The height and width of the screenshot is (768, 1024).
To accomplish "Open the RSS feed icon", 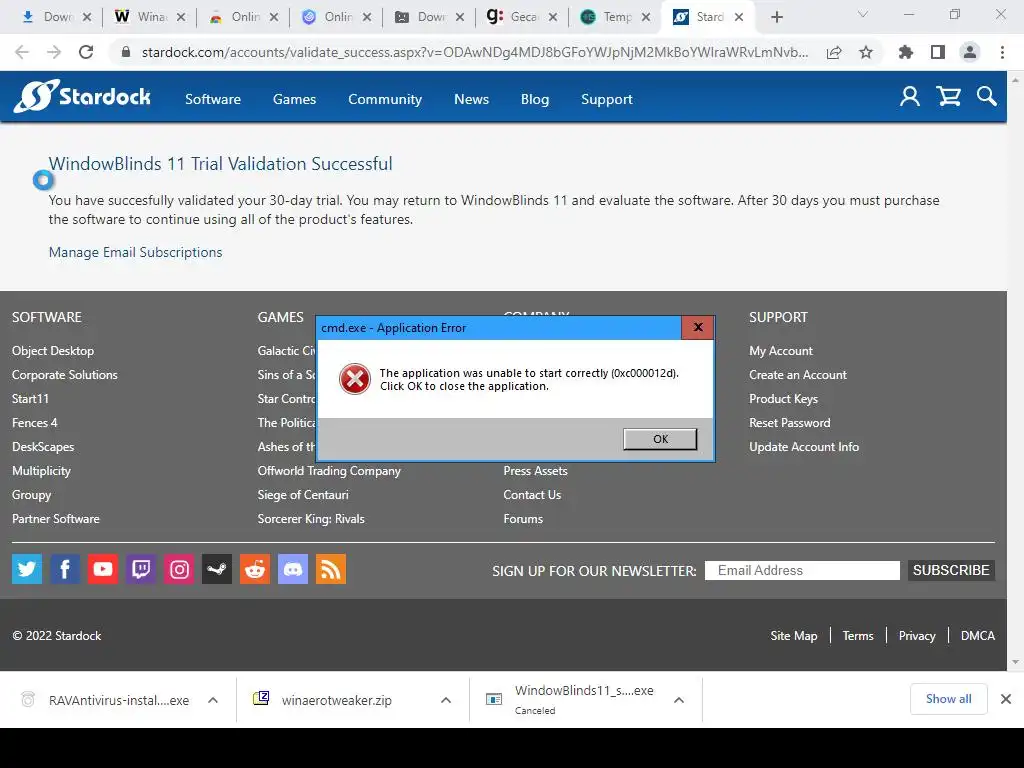I will click(x=331, y=569).
